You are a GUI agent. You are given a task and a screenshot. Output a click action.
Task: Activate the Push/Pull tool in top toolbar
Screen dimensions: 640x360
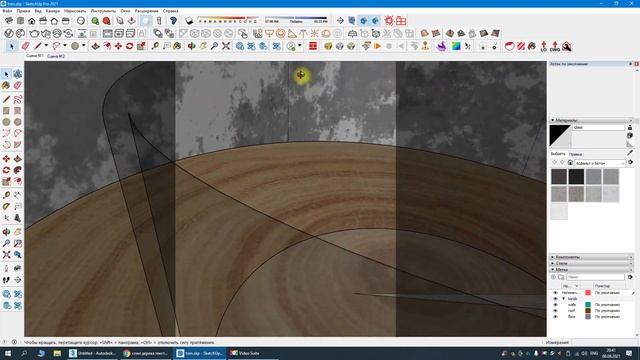(x=95, y=46)
